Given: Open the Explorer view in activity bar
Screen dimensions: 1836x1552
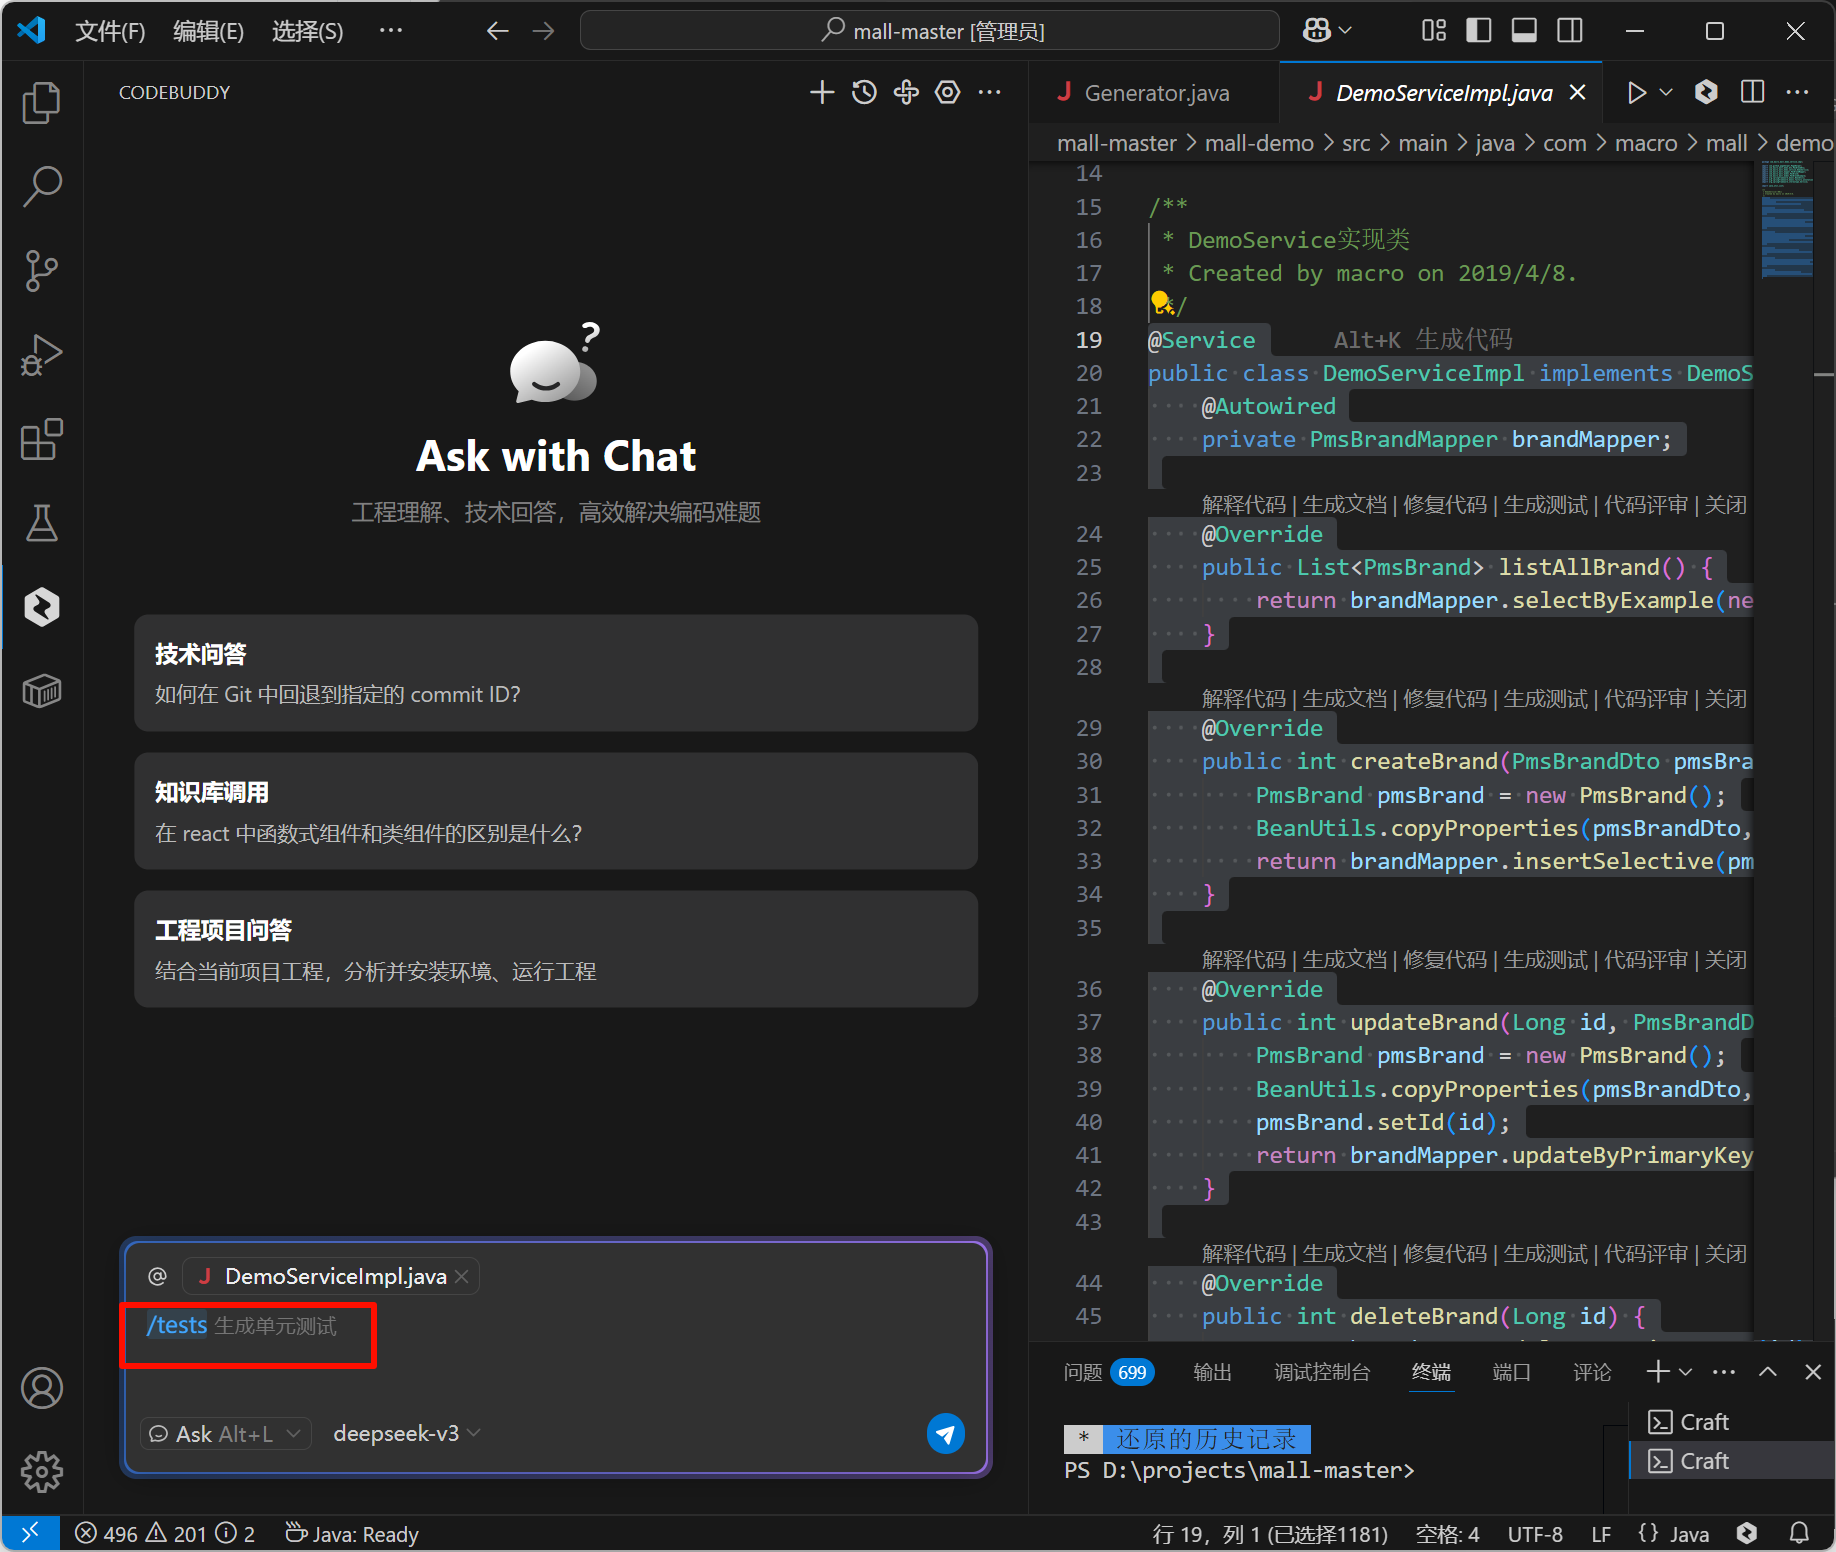Looking at the screenshot, I should pos(41,103).
